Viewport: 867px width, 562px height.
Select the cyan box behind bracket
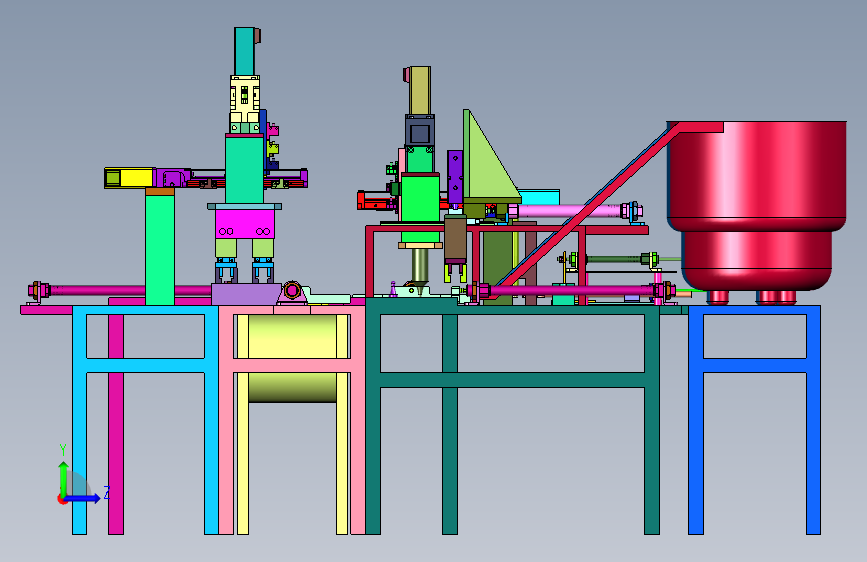[539, 197]
